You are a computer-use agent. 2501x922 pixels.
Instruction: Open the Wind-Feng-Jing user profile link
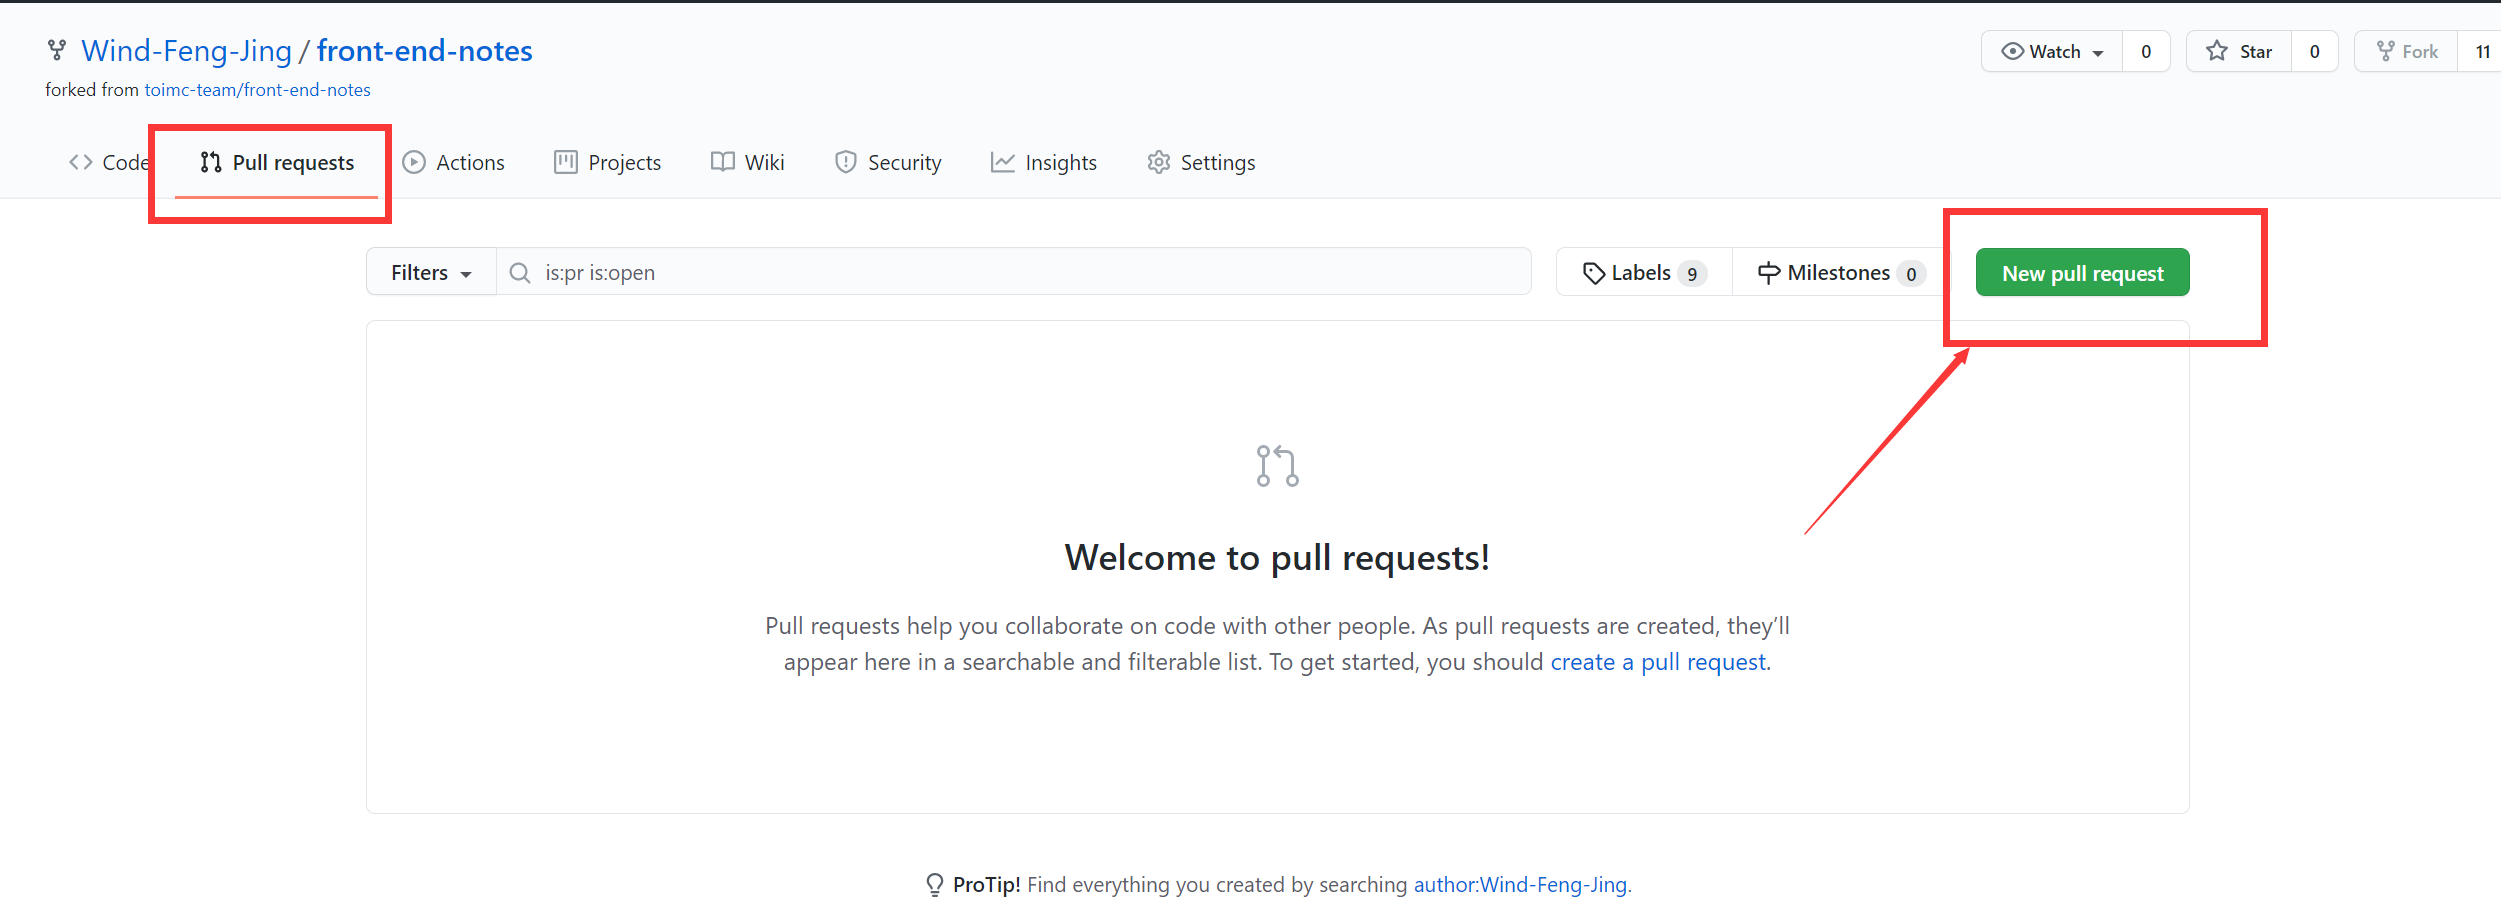point(186,51)
